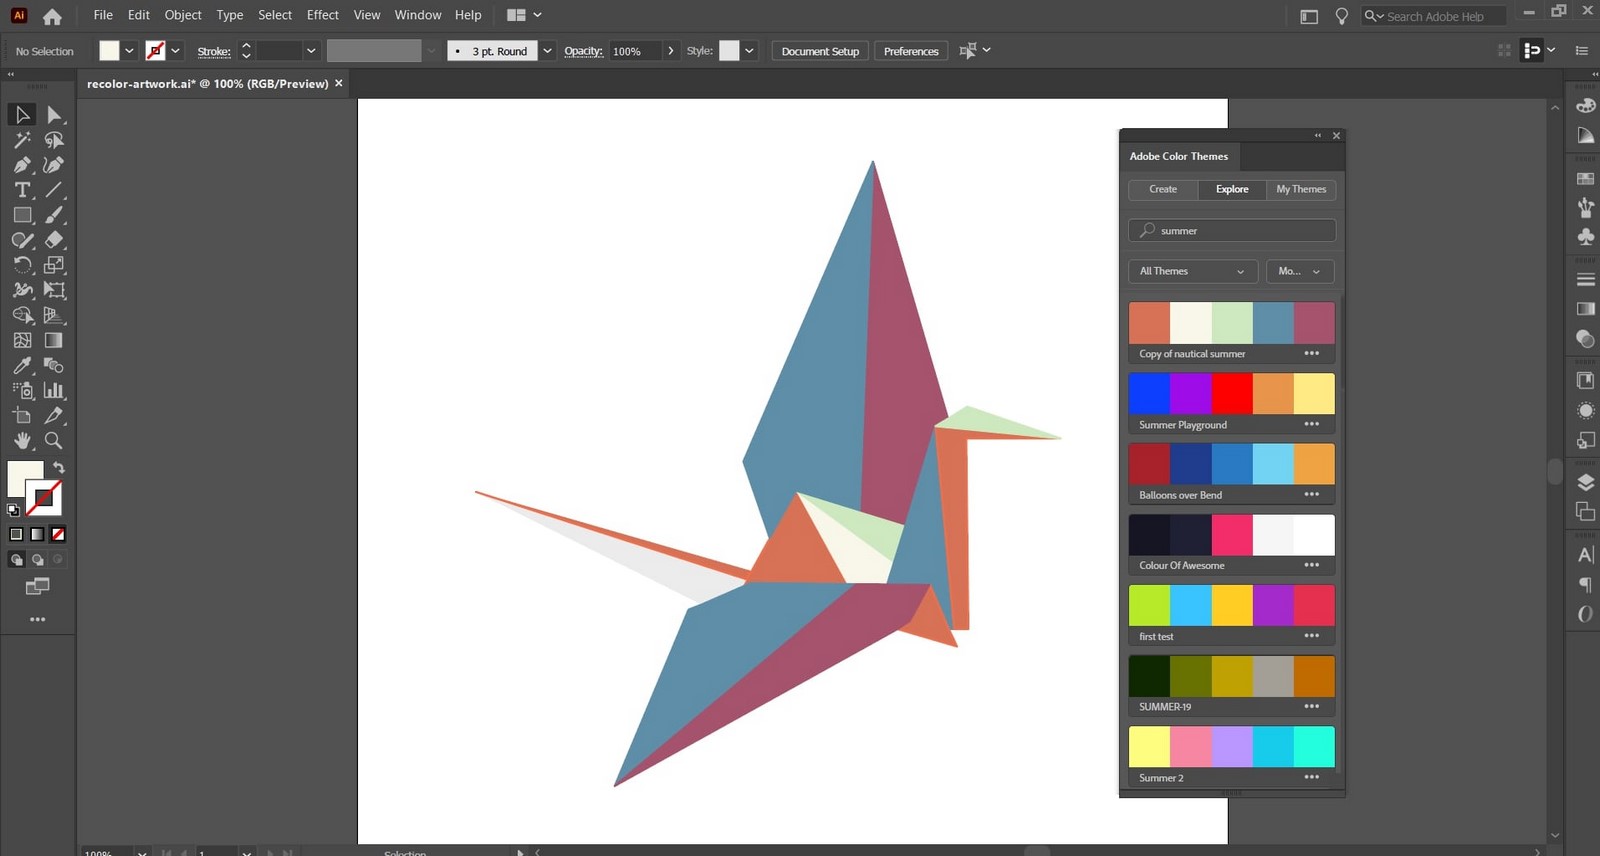This screenshot has width=1600, height=856.
Task: Select the Blend tool
Action: tap(54, 365)
